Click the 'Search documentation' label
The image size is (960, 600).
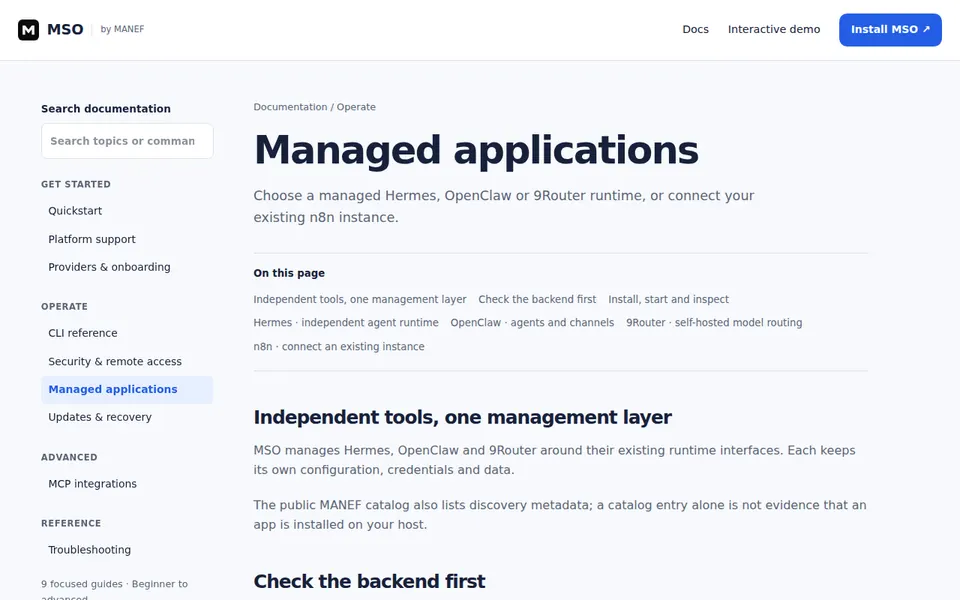[106, 109]
